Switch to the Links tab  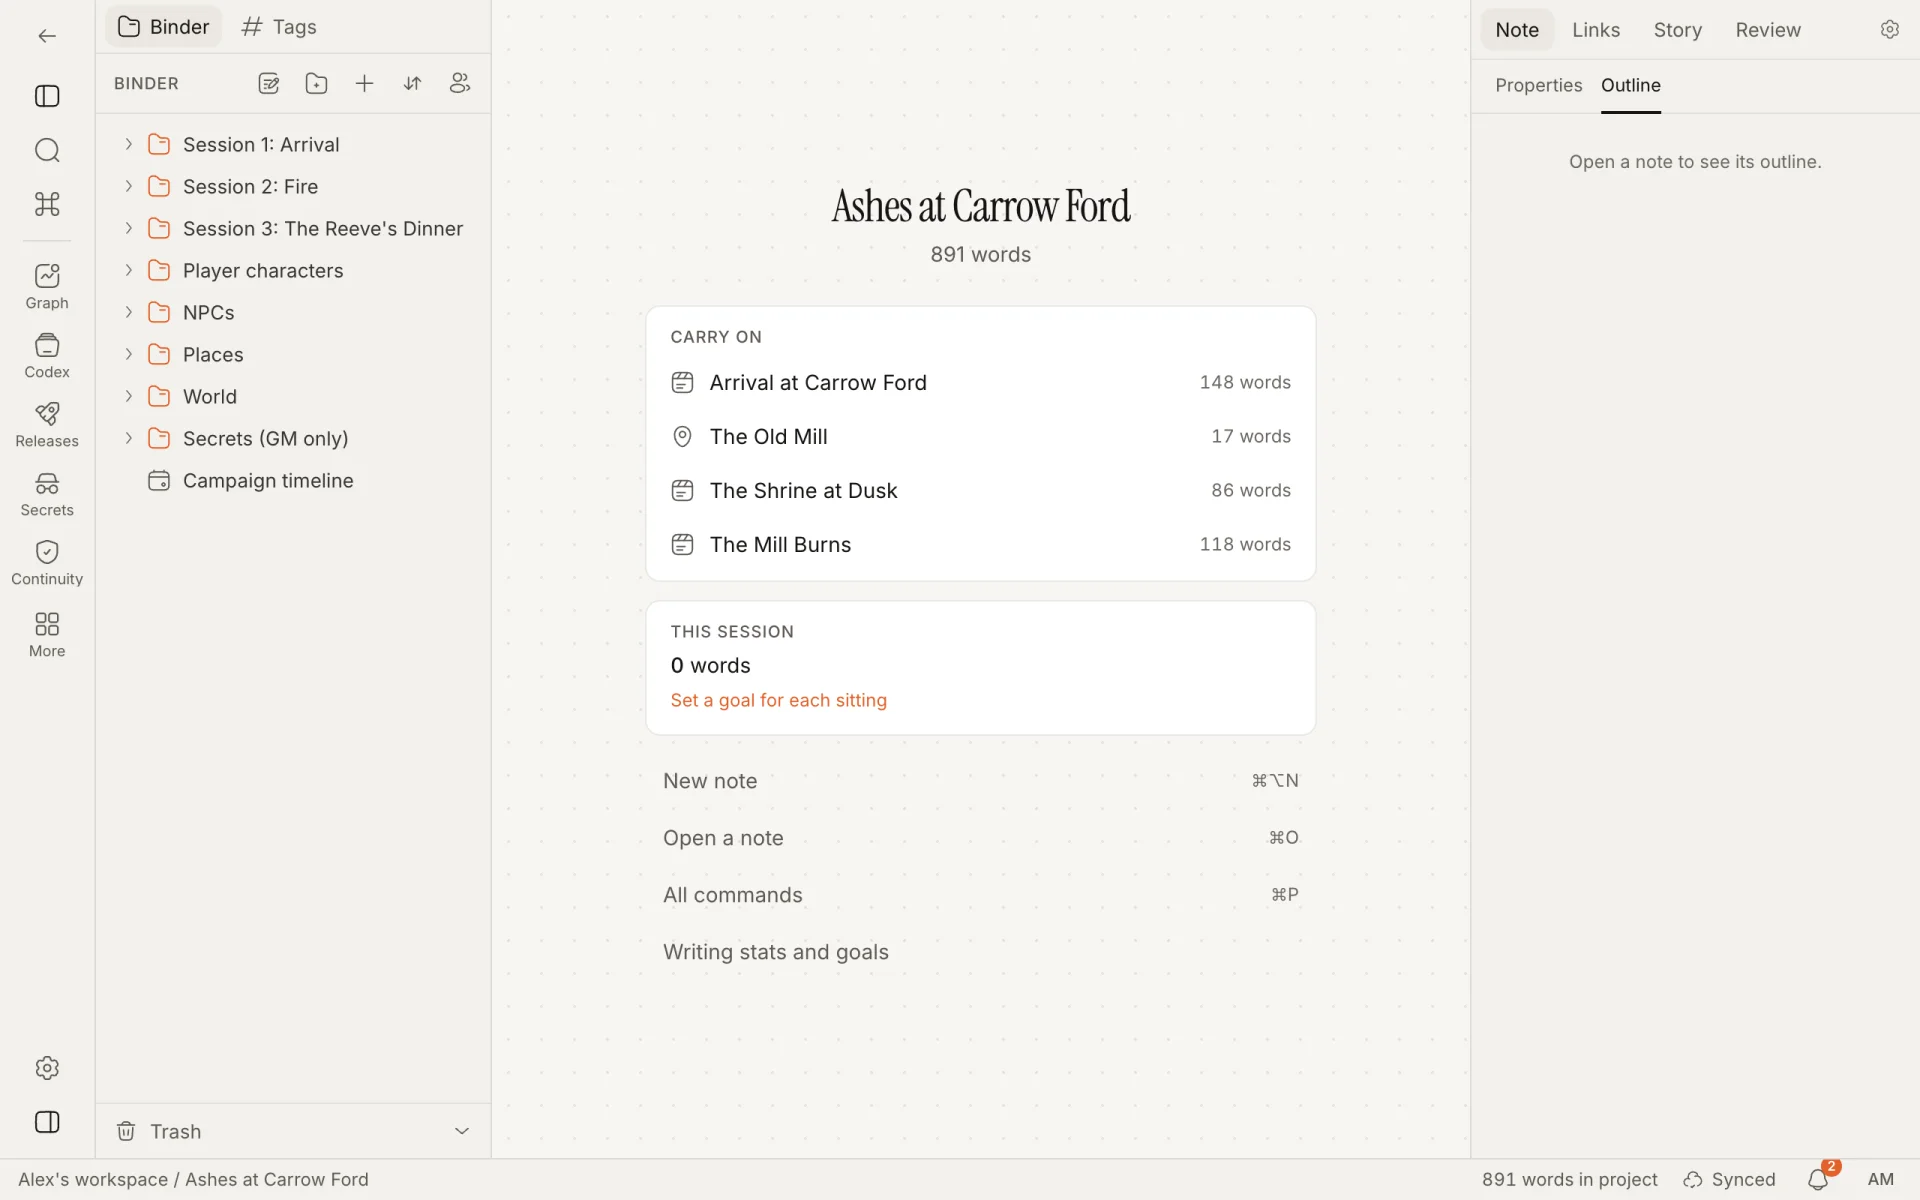click(1596, 30)
